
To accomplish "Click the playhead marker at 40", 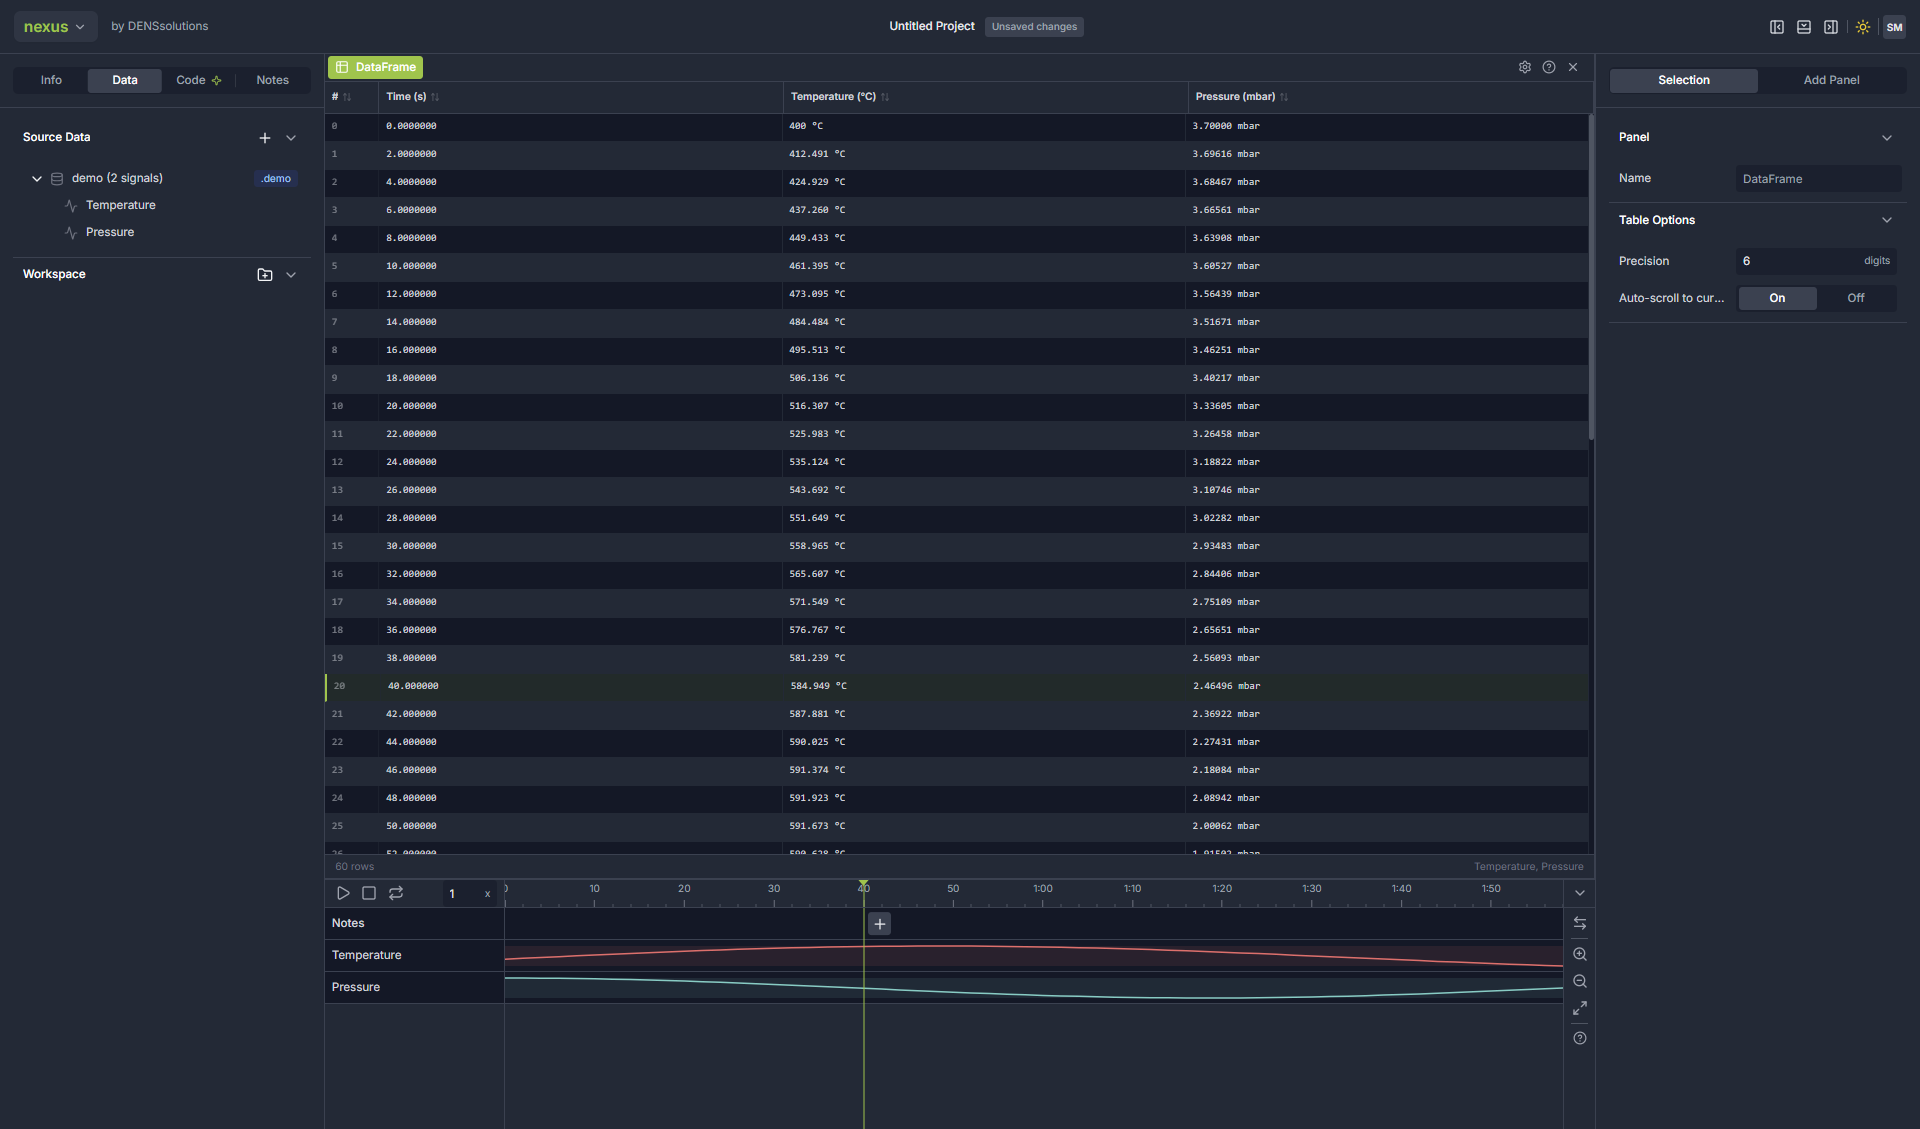I will [x=863, y=886].
